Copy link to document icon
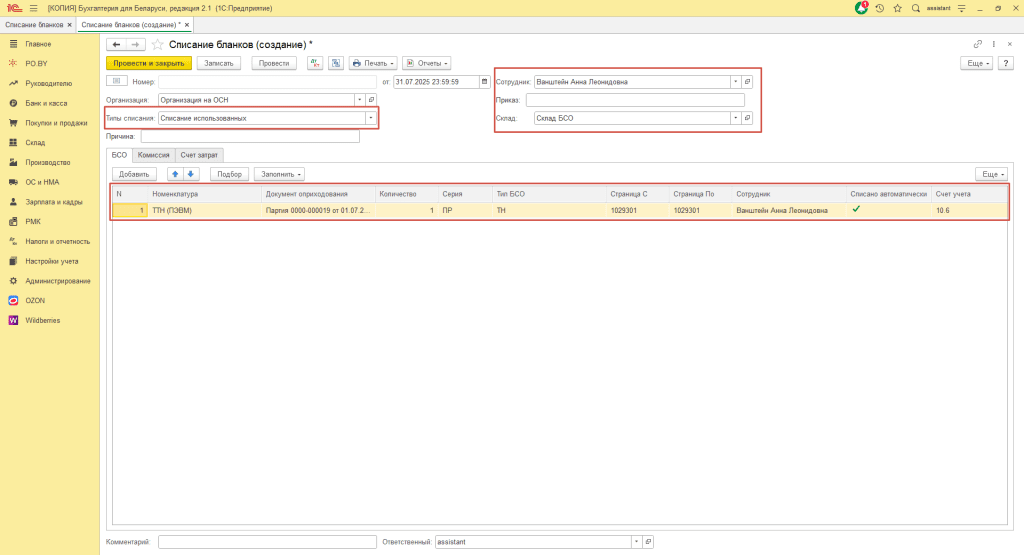This screenshot has height=555, width=1024. (978, 44)
